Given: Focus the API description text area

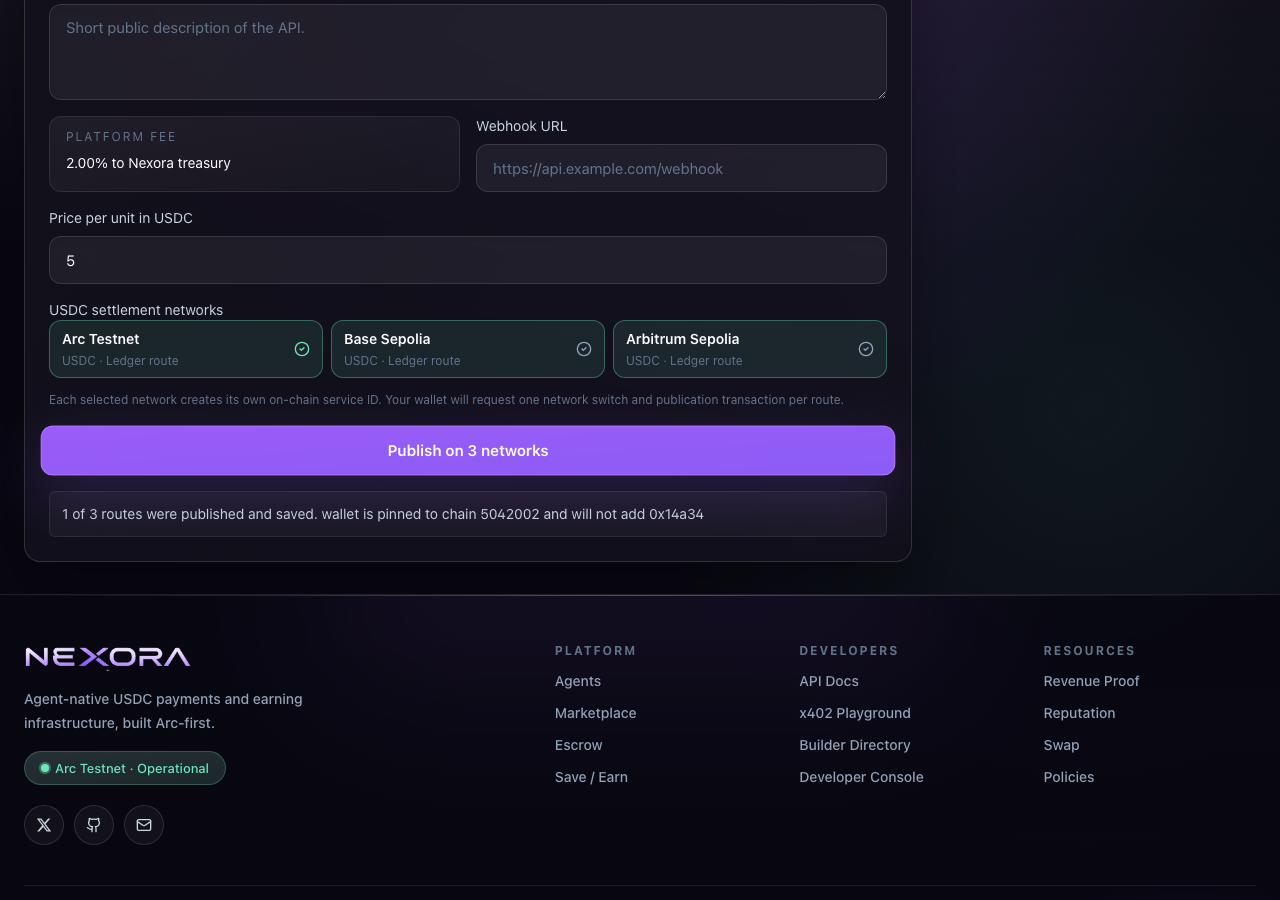Looking at the screenshot, I should [x=468, y=52].
